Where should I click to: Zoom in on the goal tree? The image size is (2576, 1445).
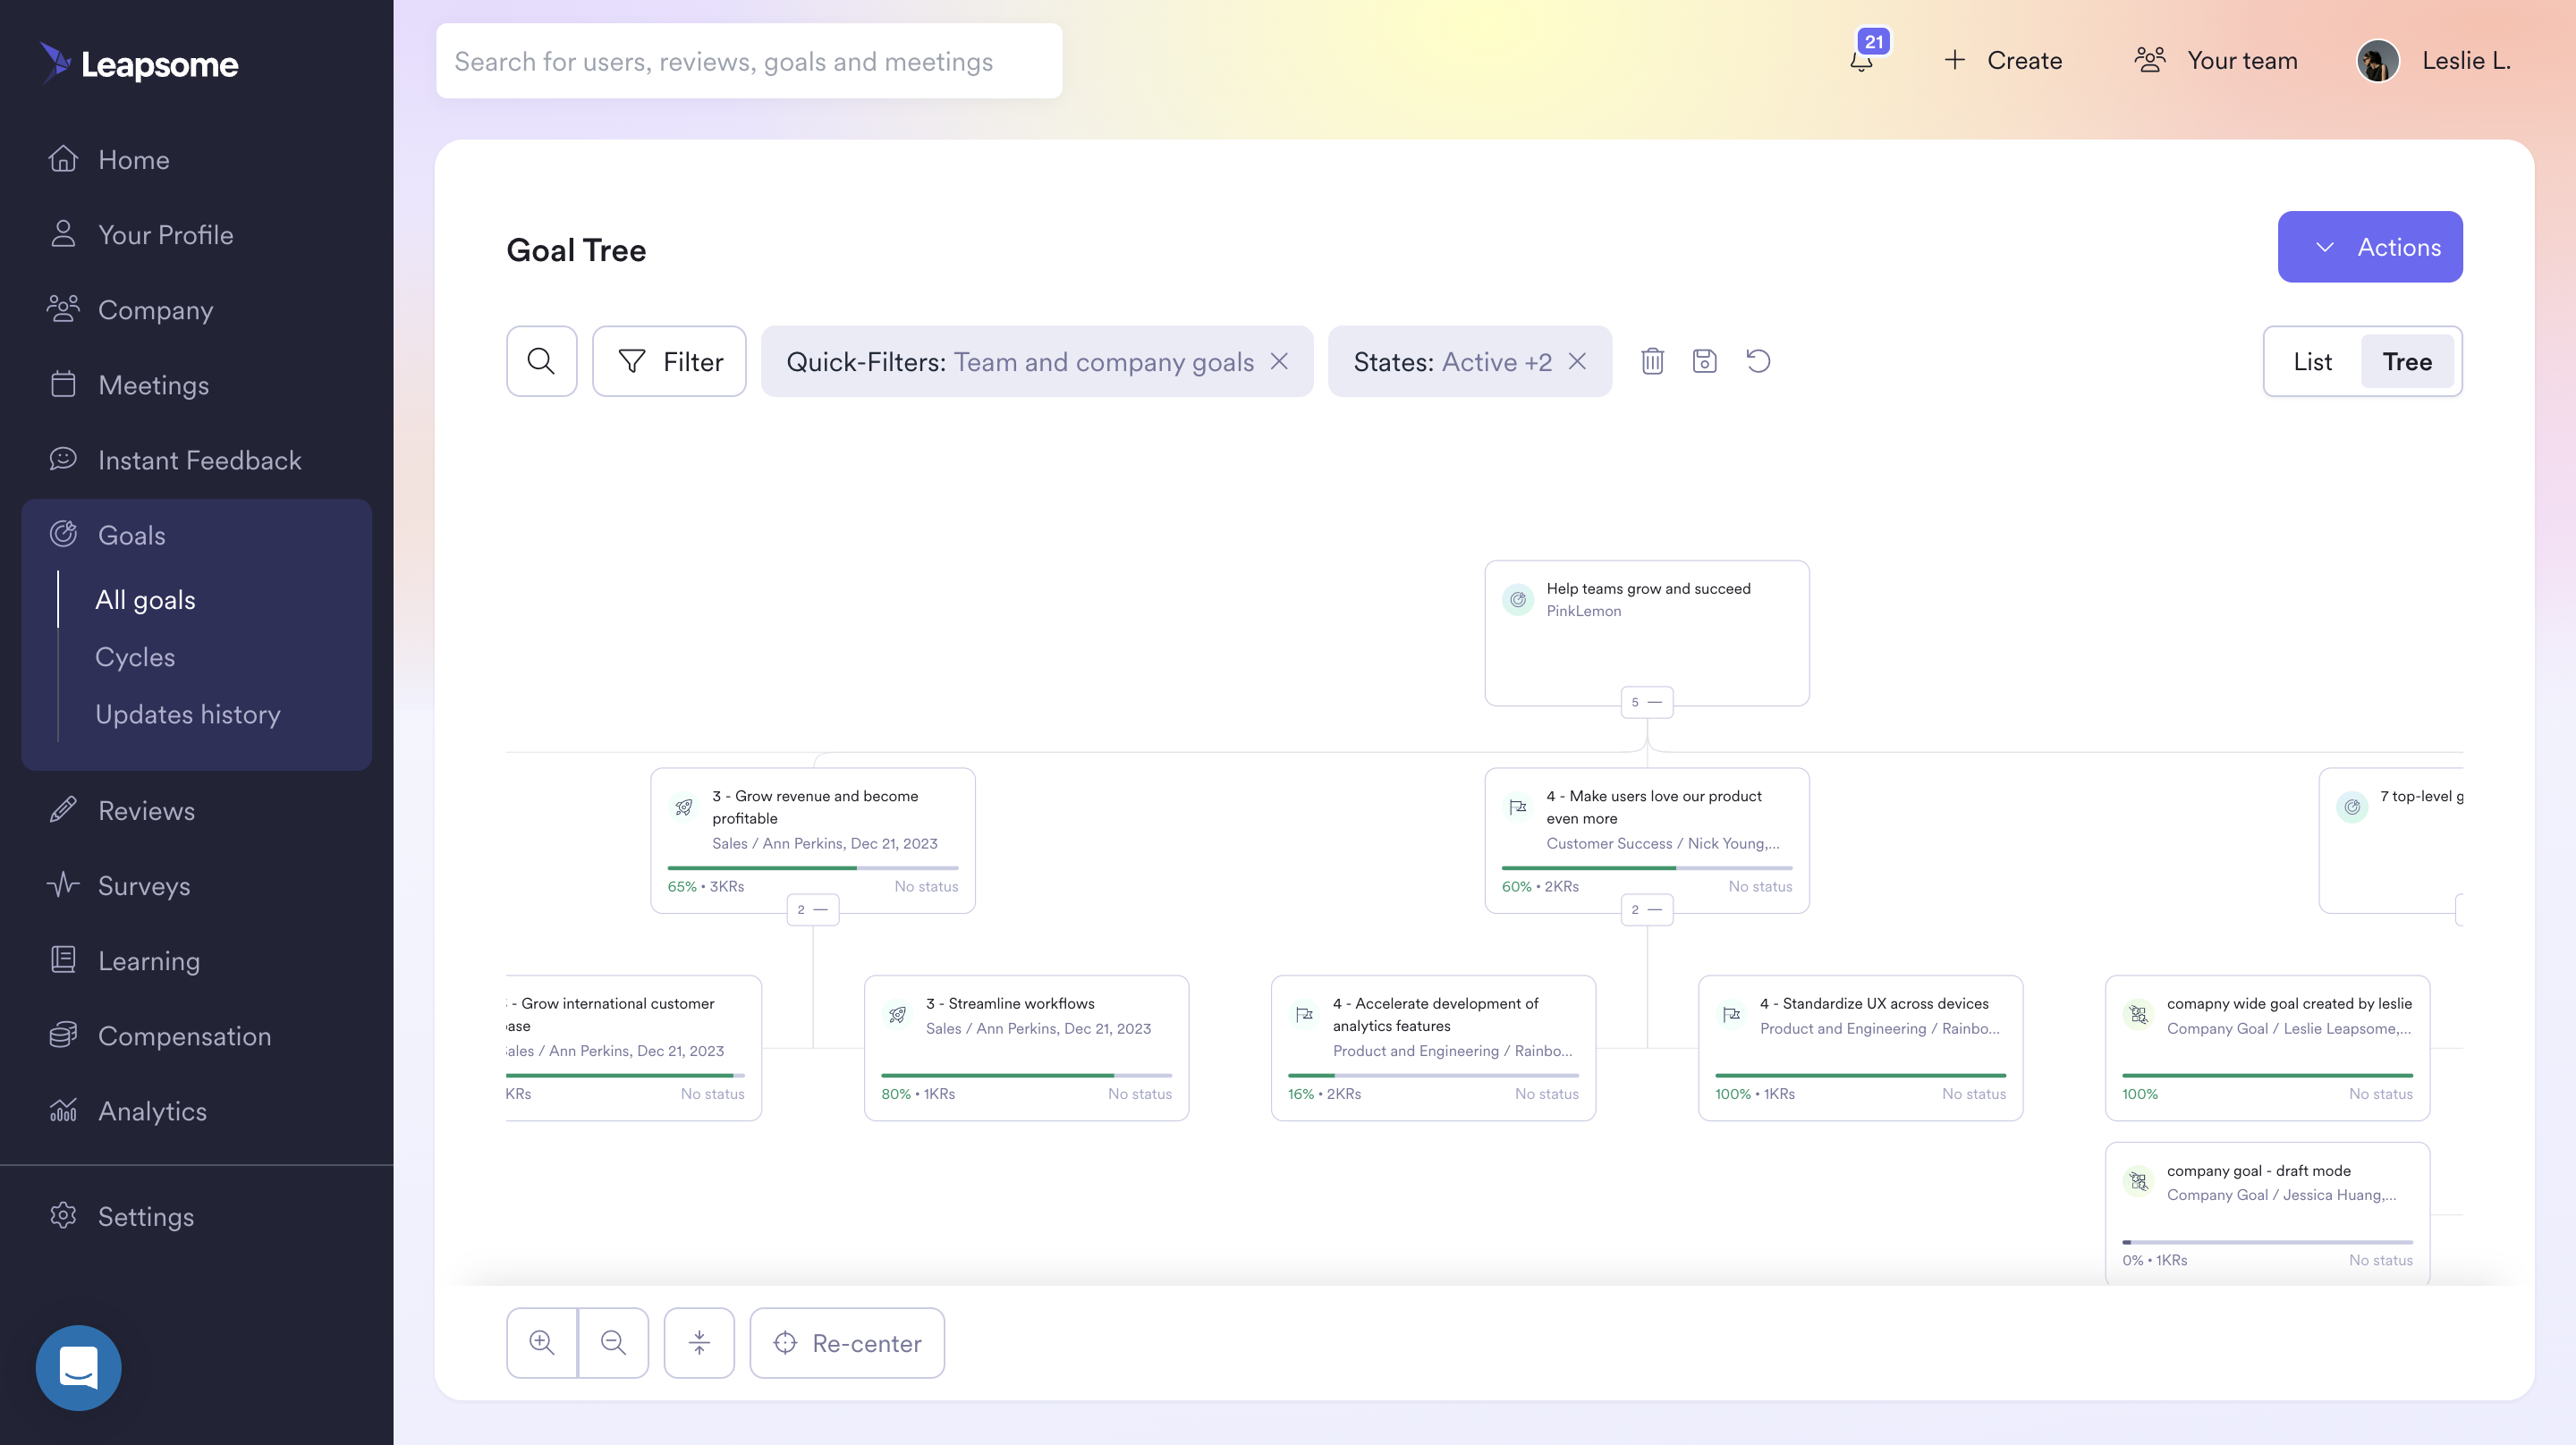coord(541,1342)
